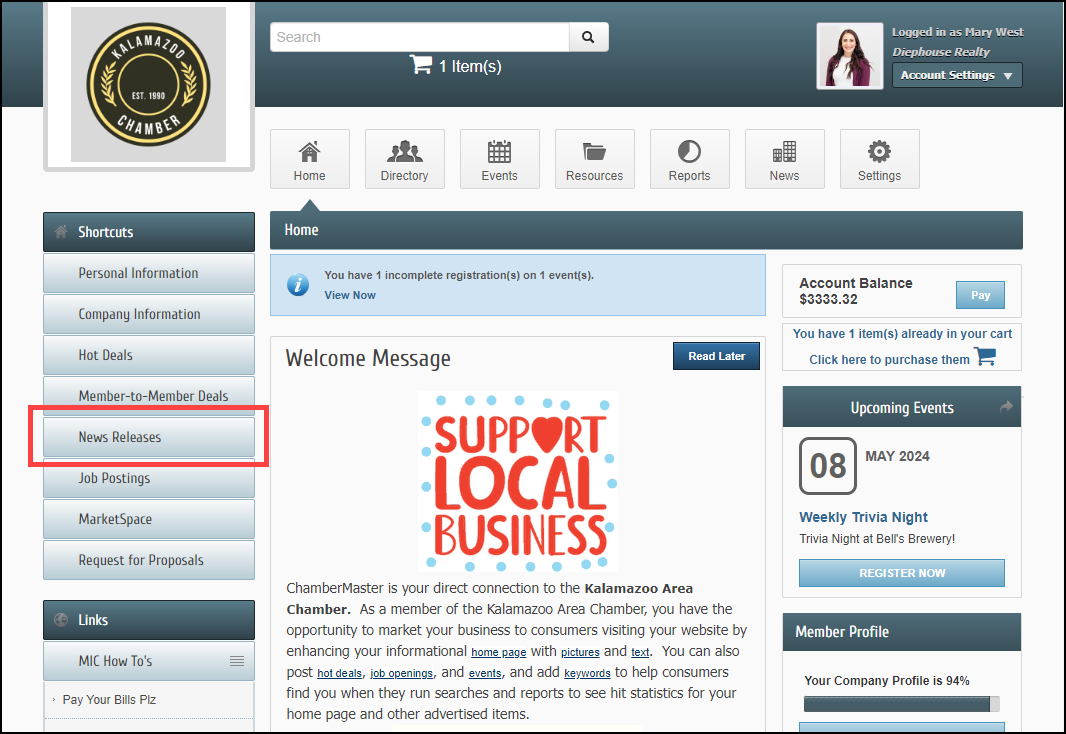Click the Links header globe icon

coord(61,620)
